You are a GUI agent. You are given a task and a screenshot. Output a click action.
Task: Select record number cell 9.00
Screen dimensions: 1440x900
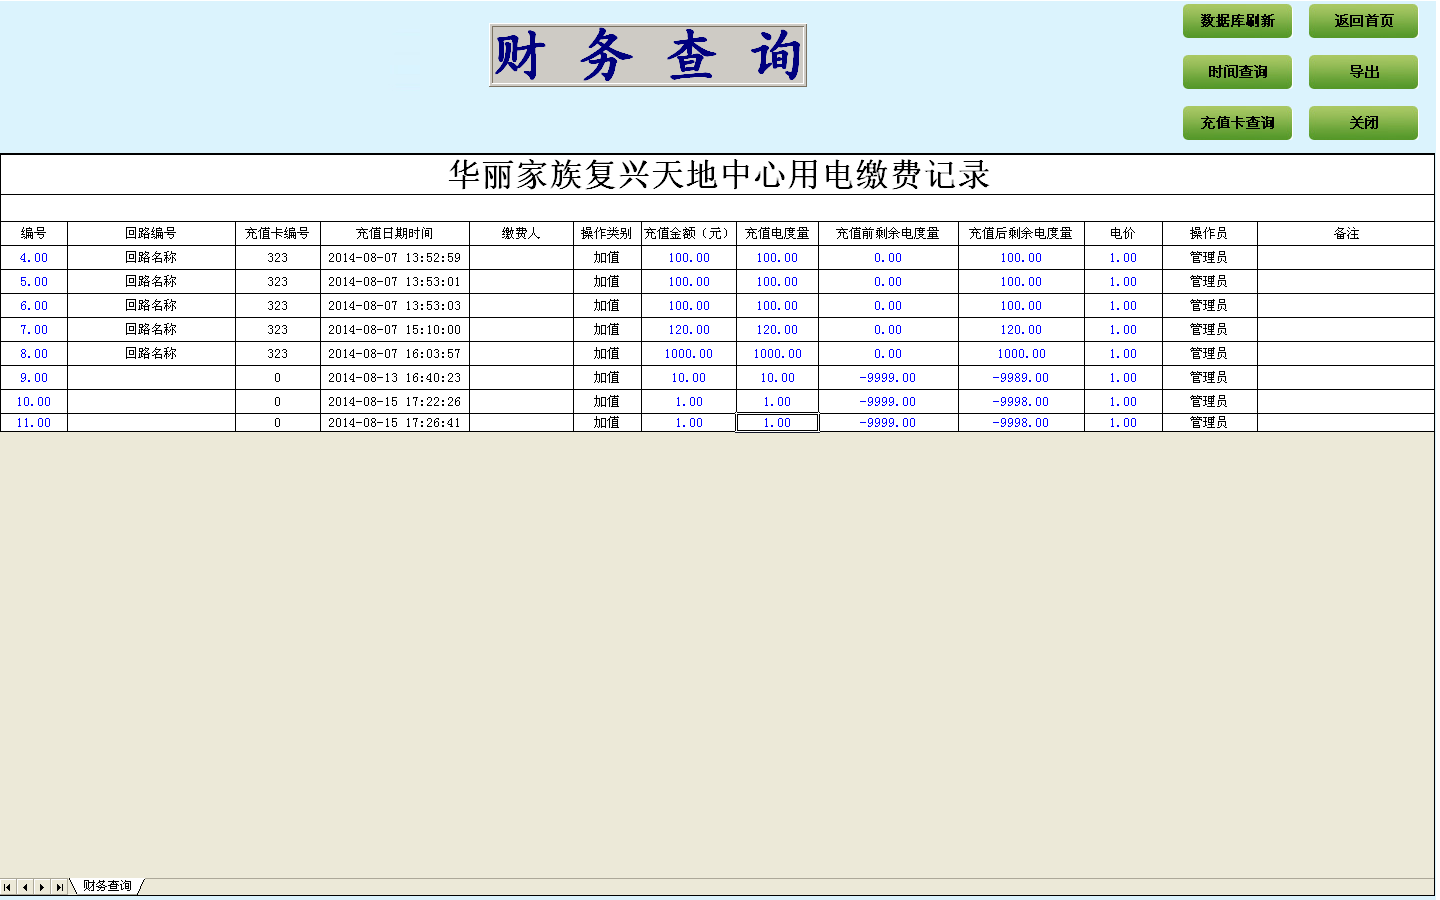(34, 378)
